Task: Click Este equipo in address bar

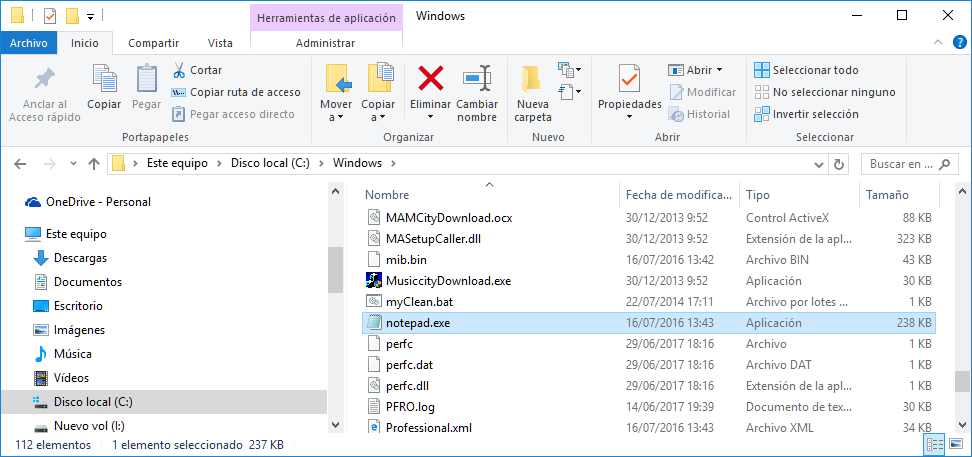Action: (x=177, y=164)
